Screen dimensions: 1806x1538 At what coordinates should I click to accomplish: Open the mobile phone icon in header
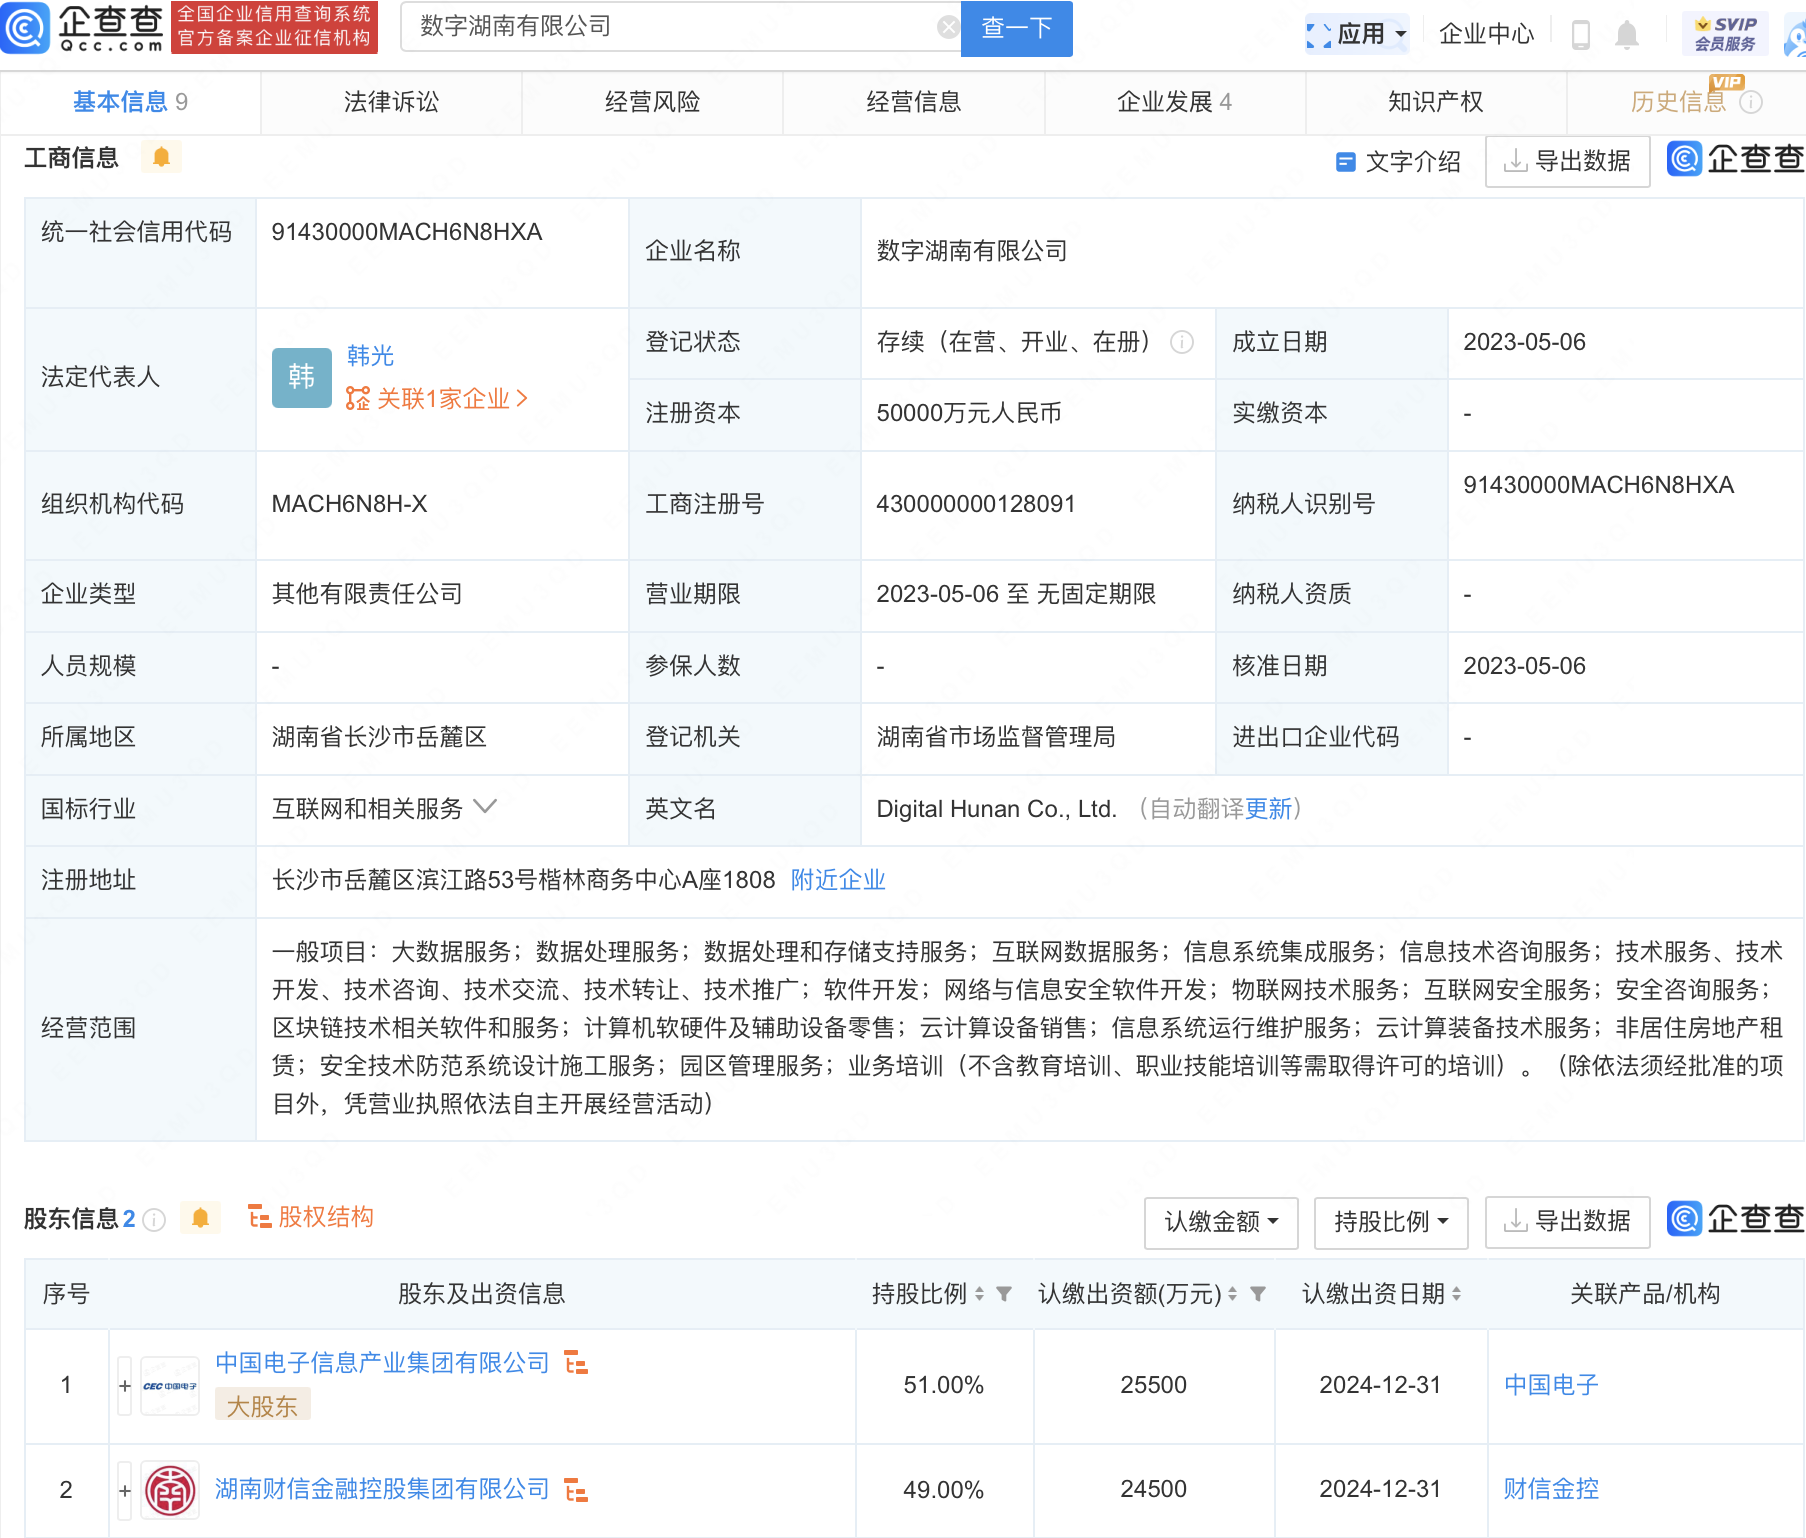coord(1581,35)
